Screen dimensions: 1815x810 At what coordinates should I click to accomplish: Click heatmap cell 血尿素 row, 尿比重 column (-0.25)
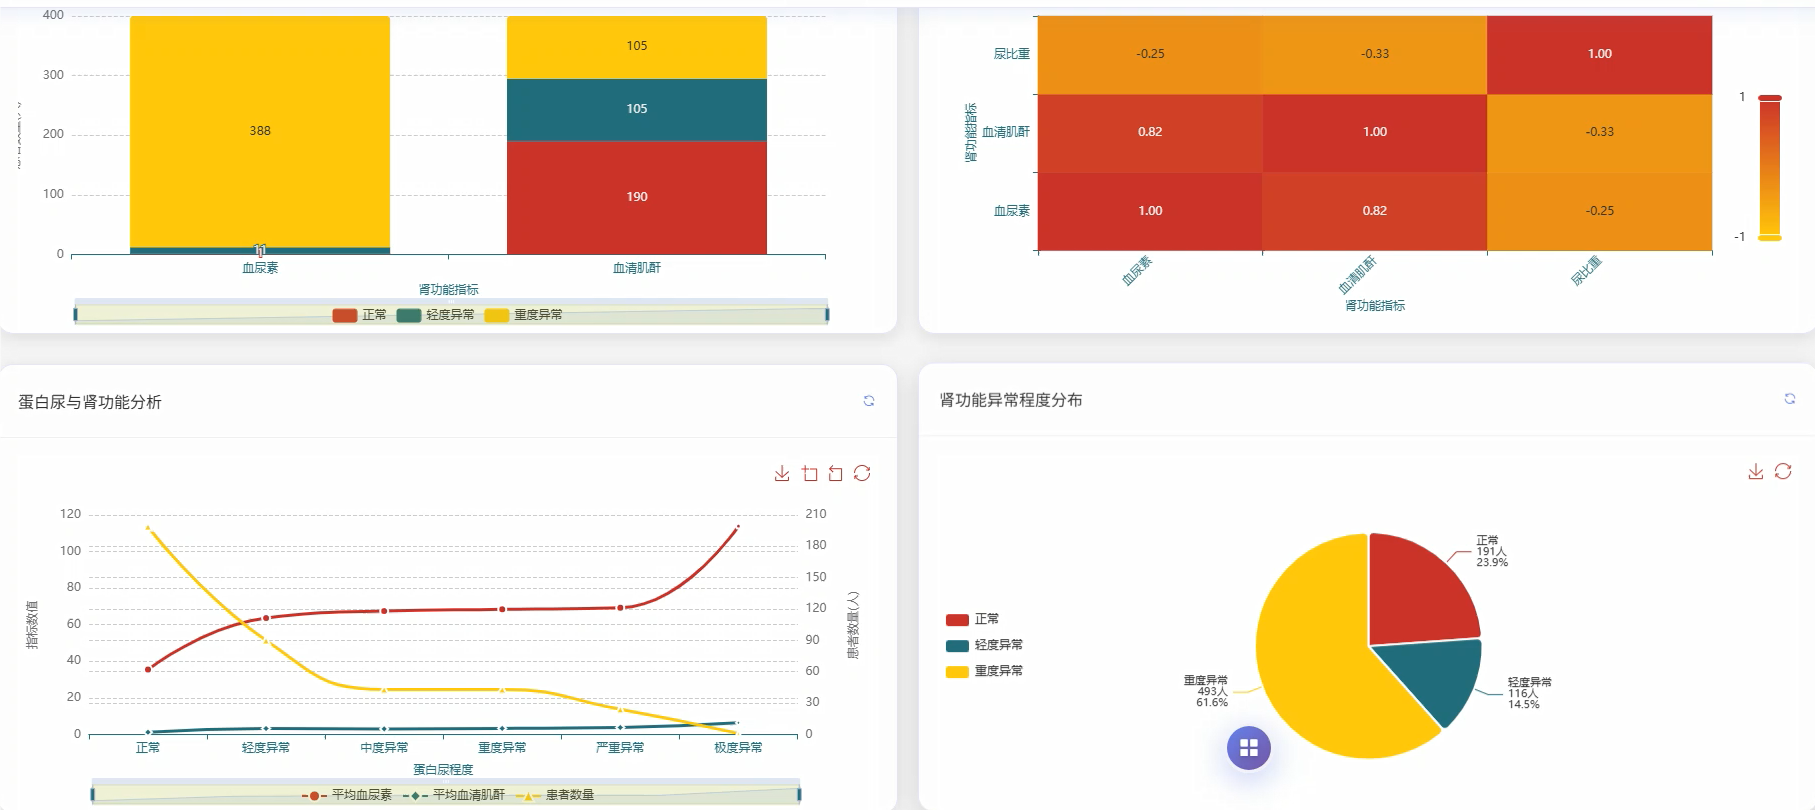(x=1600, y=211)
